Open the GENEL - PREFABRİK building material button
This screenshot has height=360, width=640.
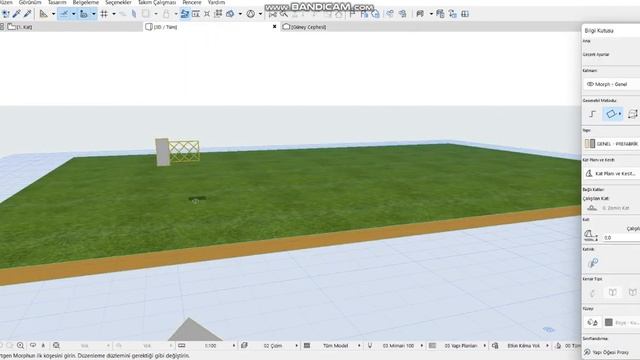[611, 144]
